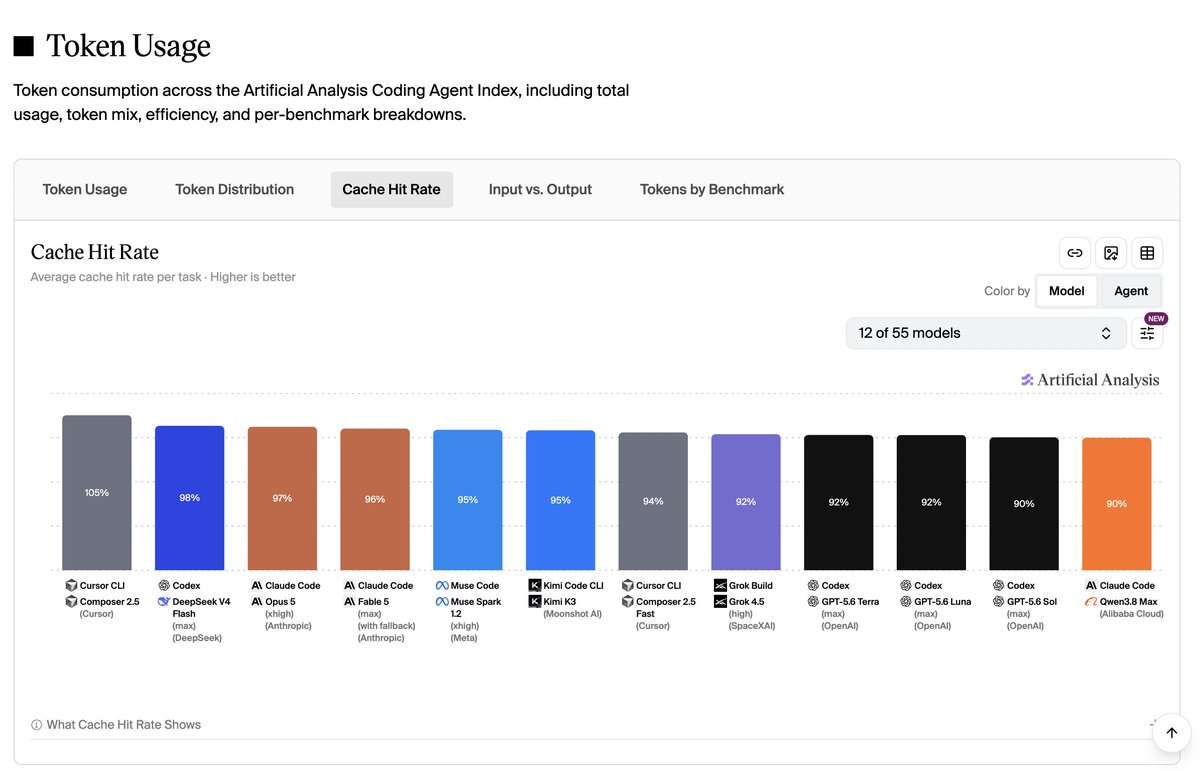The width and height of the screenshot is (1200, 771).
Task: Click the Muse Spark 1.2 model label
Action: [475, 608]
